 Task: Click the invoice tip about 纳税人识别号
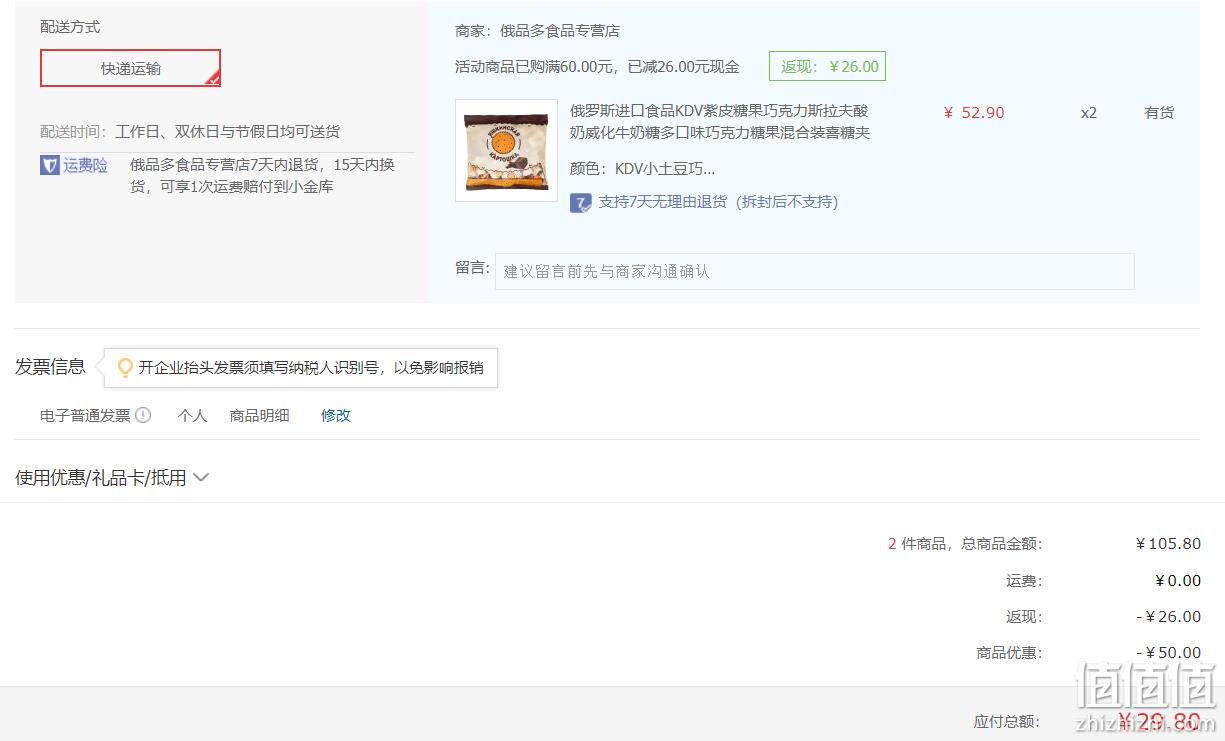[311, 368]
